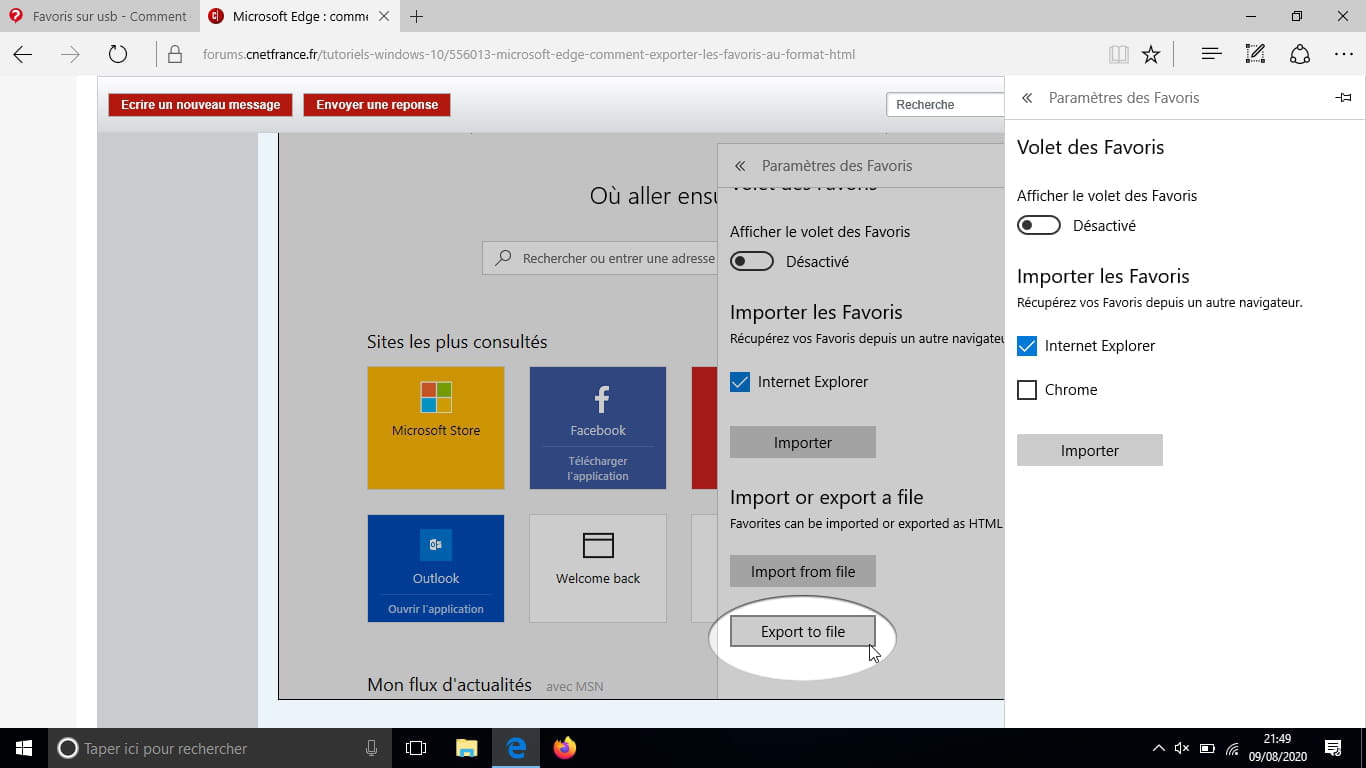Click the Importer button in side panel
Image resolution: width=1366 pixels, height=768 pixels.
(x=1090, y=450)
